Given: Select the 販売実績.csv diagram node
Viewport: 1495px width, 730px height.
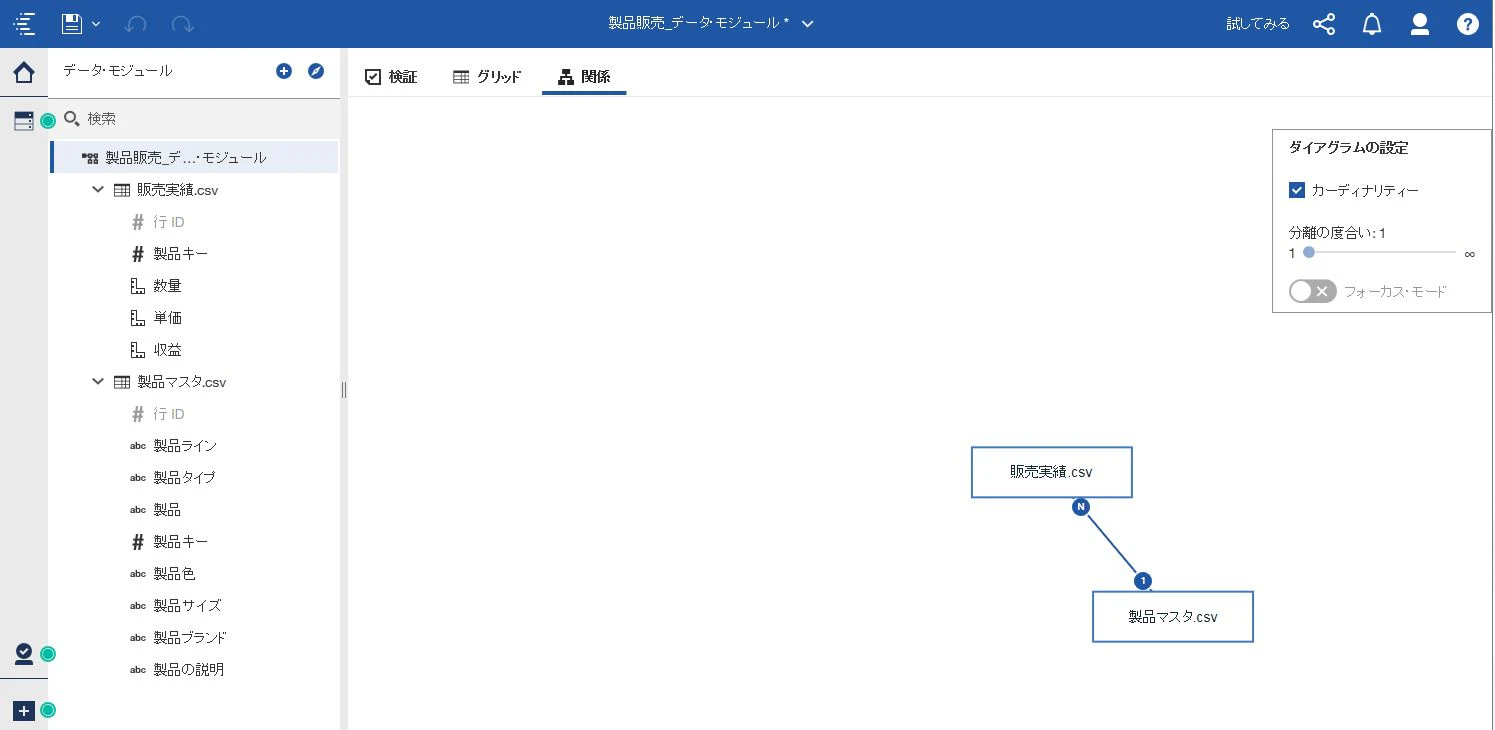Looking at the screenshot, I should [x=1052, y=472].
